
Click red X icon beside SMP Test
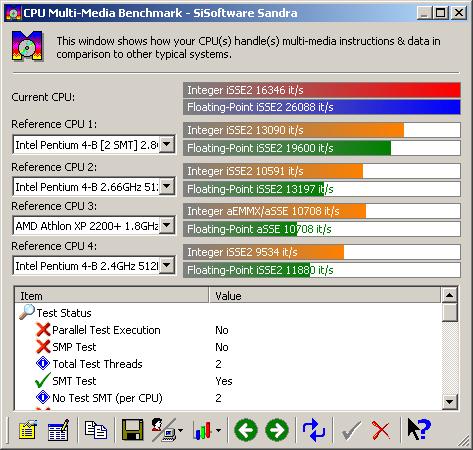43,347
